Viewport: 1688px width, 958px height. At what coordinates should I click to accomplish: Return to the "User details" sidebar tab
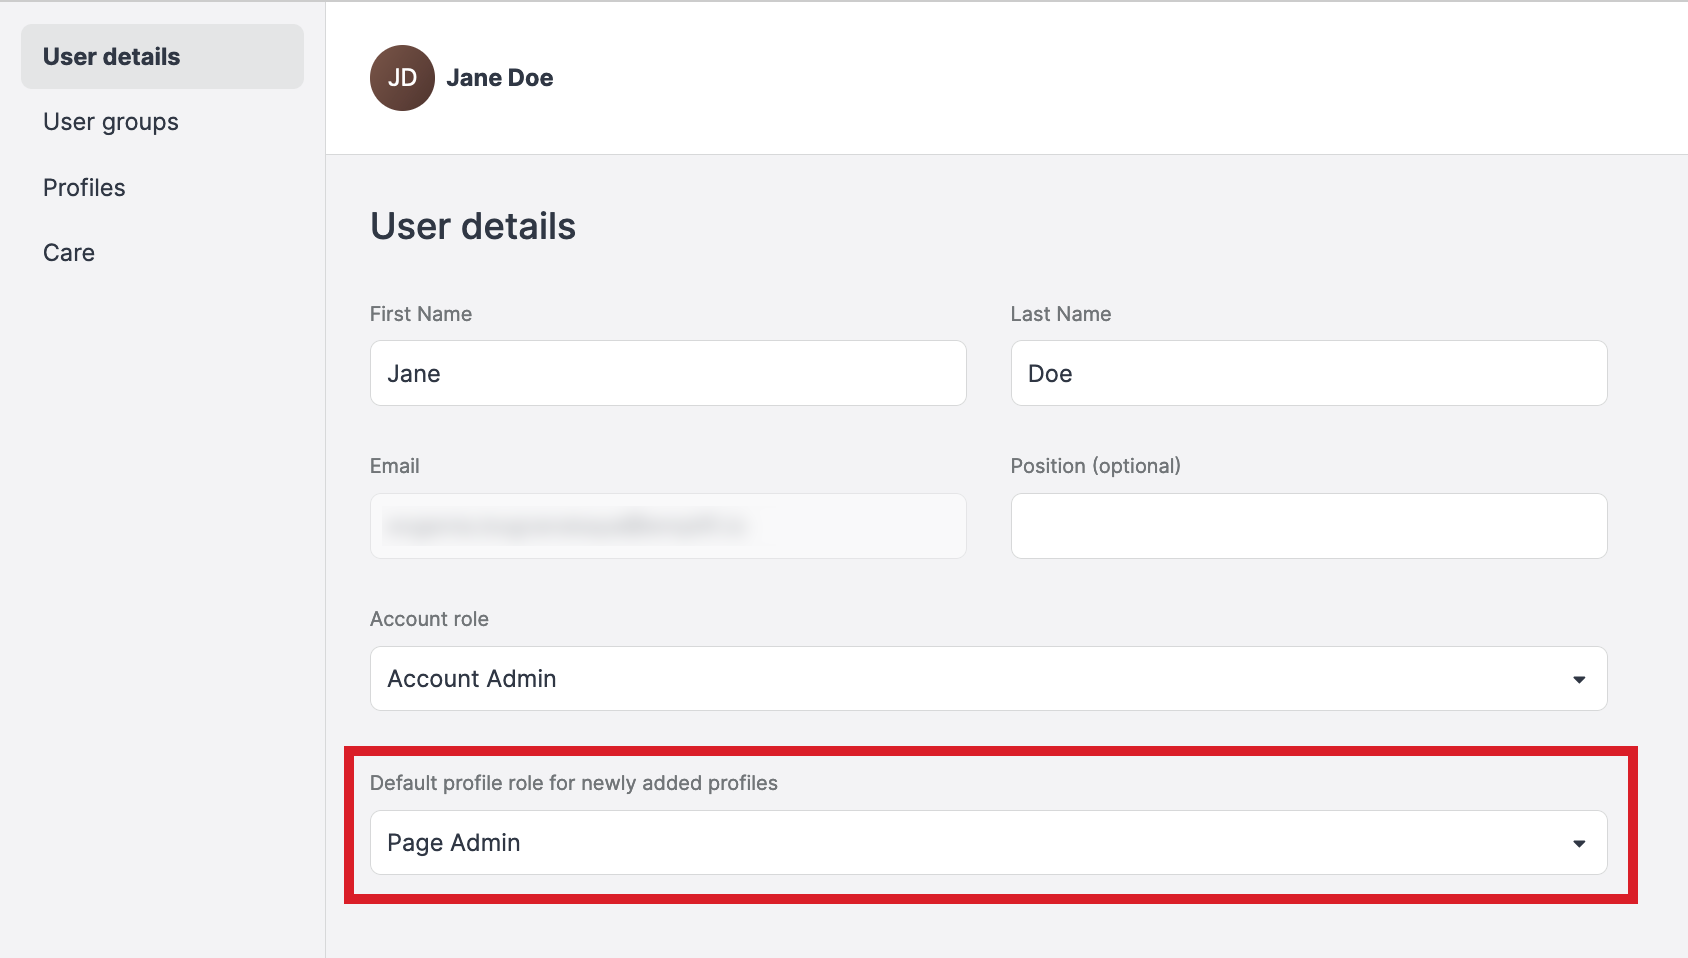(x=111, y=56)
